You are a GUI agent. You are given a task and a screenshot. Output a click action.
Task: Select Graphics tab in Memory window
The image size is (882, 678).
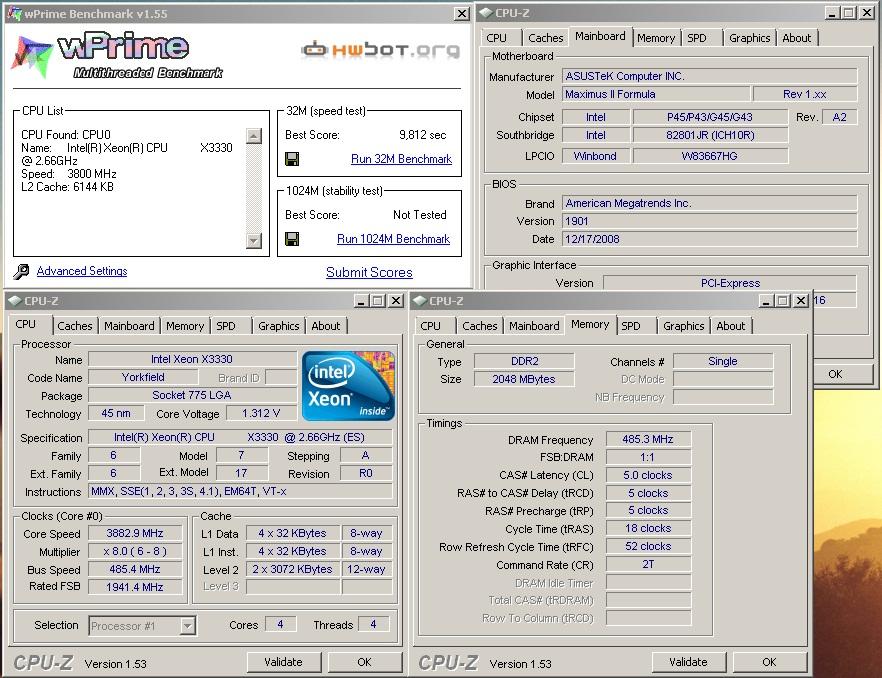[683, 326]
